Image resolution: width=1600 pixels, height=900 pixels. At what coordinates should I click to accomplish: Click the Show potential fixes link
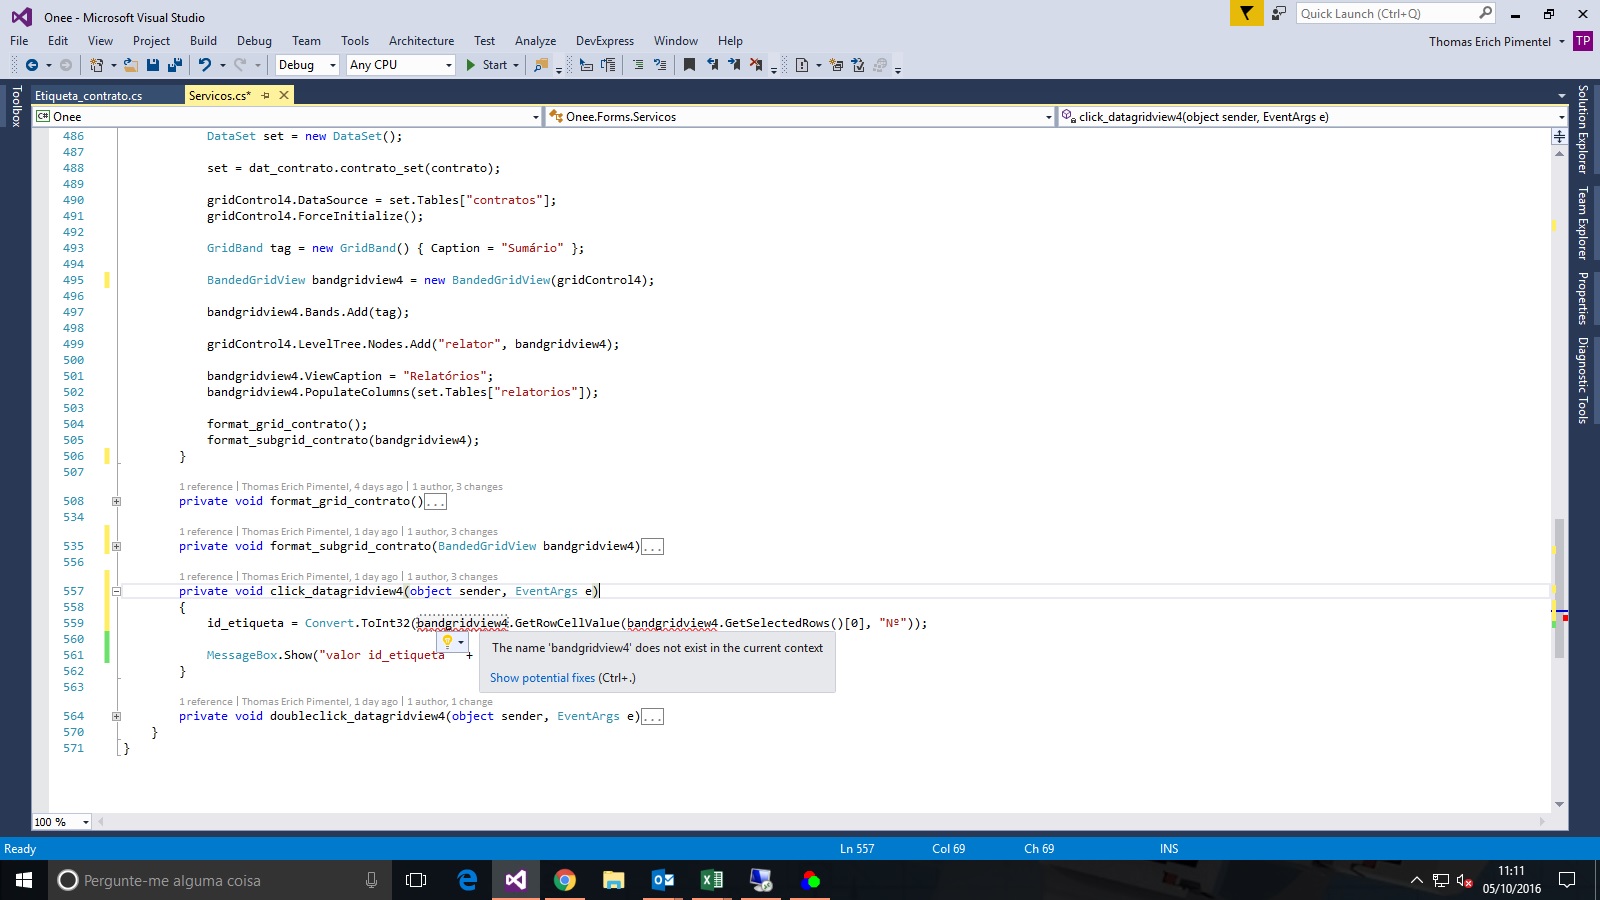[542, 678]
